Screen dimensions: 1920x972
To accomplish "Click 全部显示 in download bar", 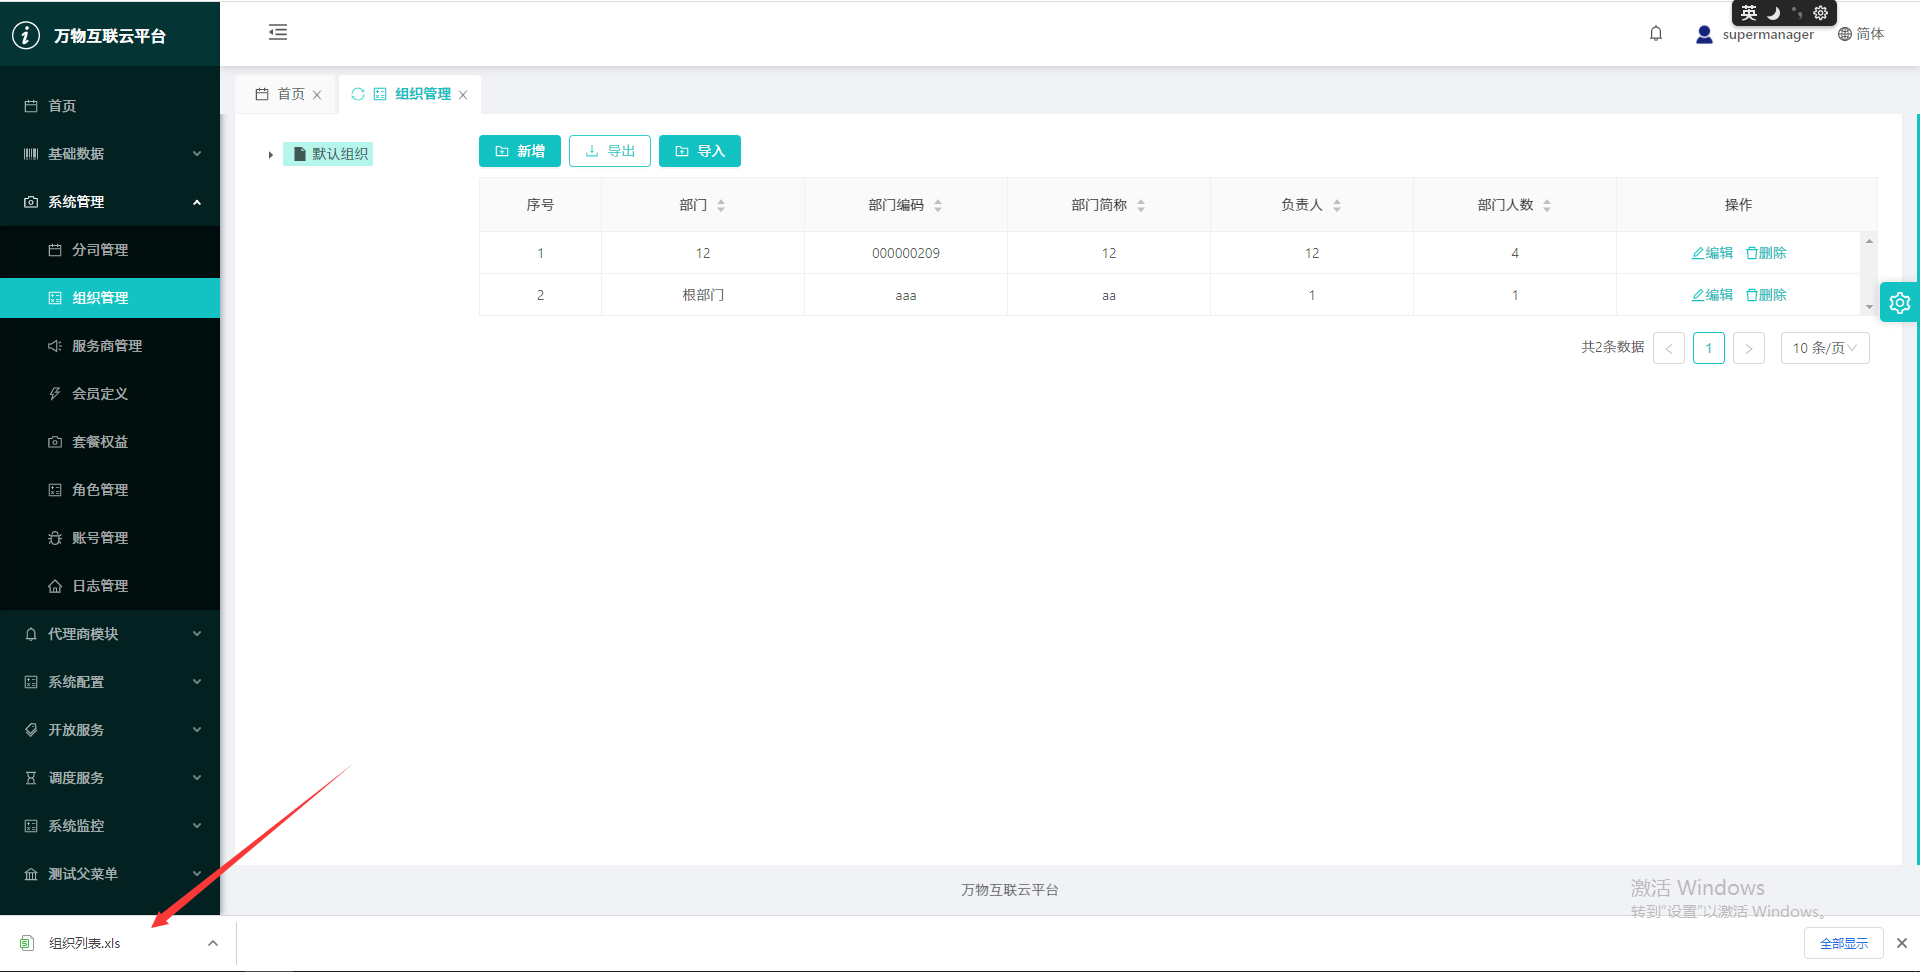I will coord(1844,943).
